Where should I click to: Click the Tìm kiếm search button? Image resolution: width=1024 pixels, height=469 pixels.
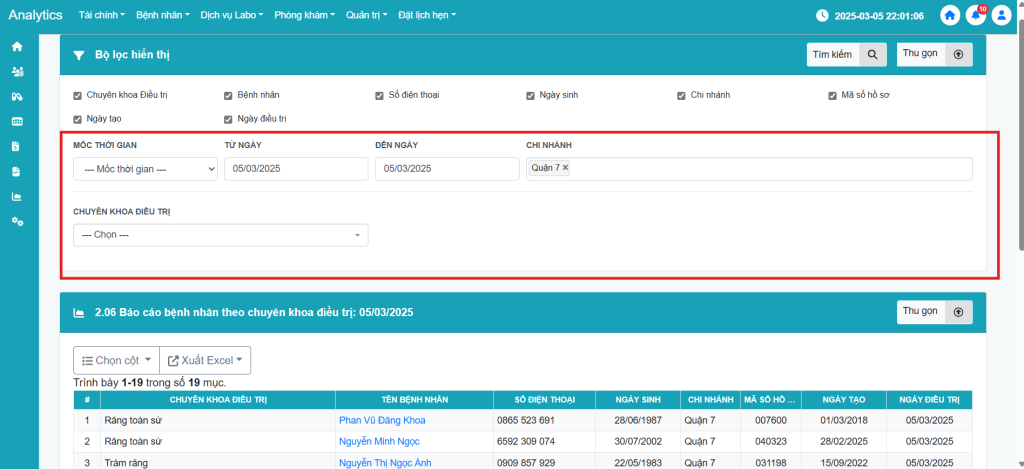tap(846, 54)
